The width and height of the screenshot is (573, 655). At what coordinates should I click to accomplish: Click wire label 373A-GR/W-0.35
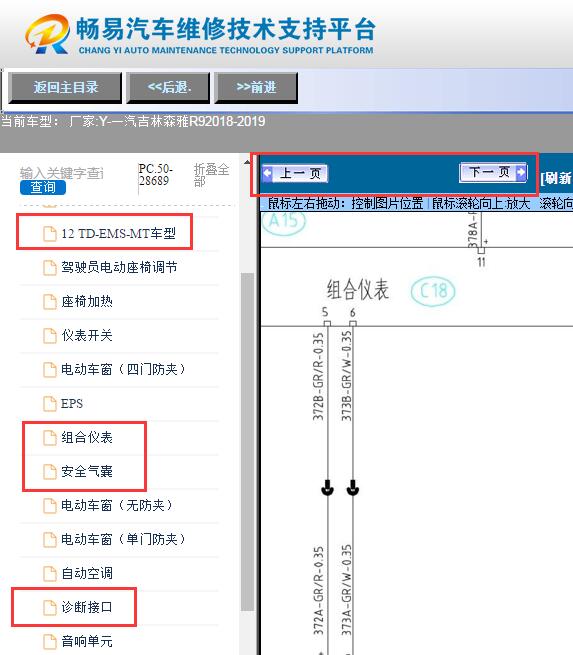[346, 590]
